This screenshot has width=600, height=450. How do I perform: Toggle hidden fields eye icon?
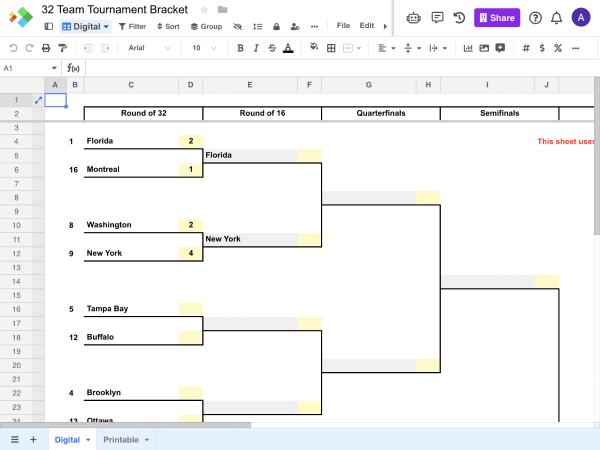[238, 26]
